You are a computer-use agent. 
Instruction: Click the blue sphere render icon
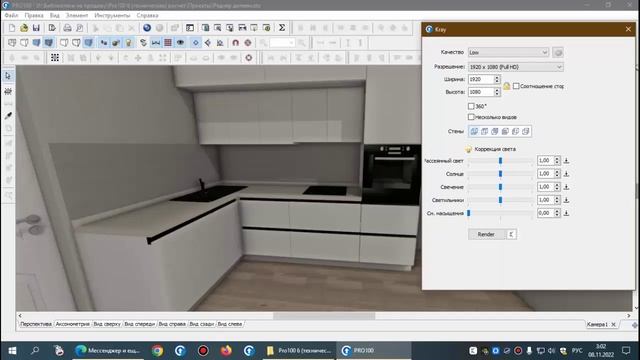(147, 28)
